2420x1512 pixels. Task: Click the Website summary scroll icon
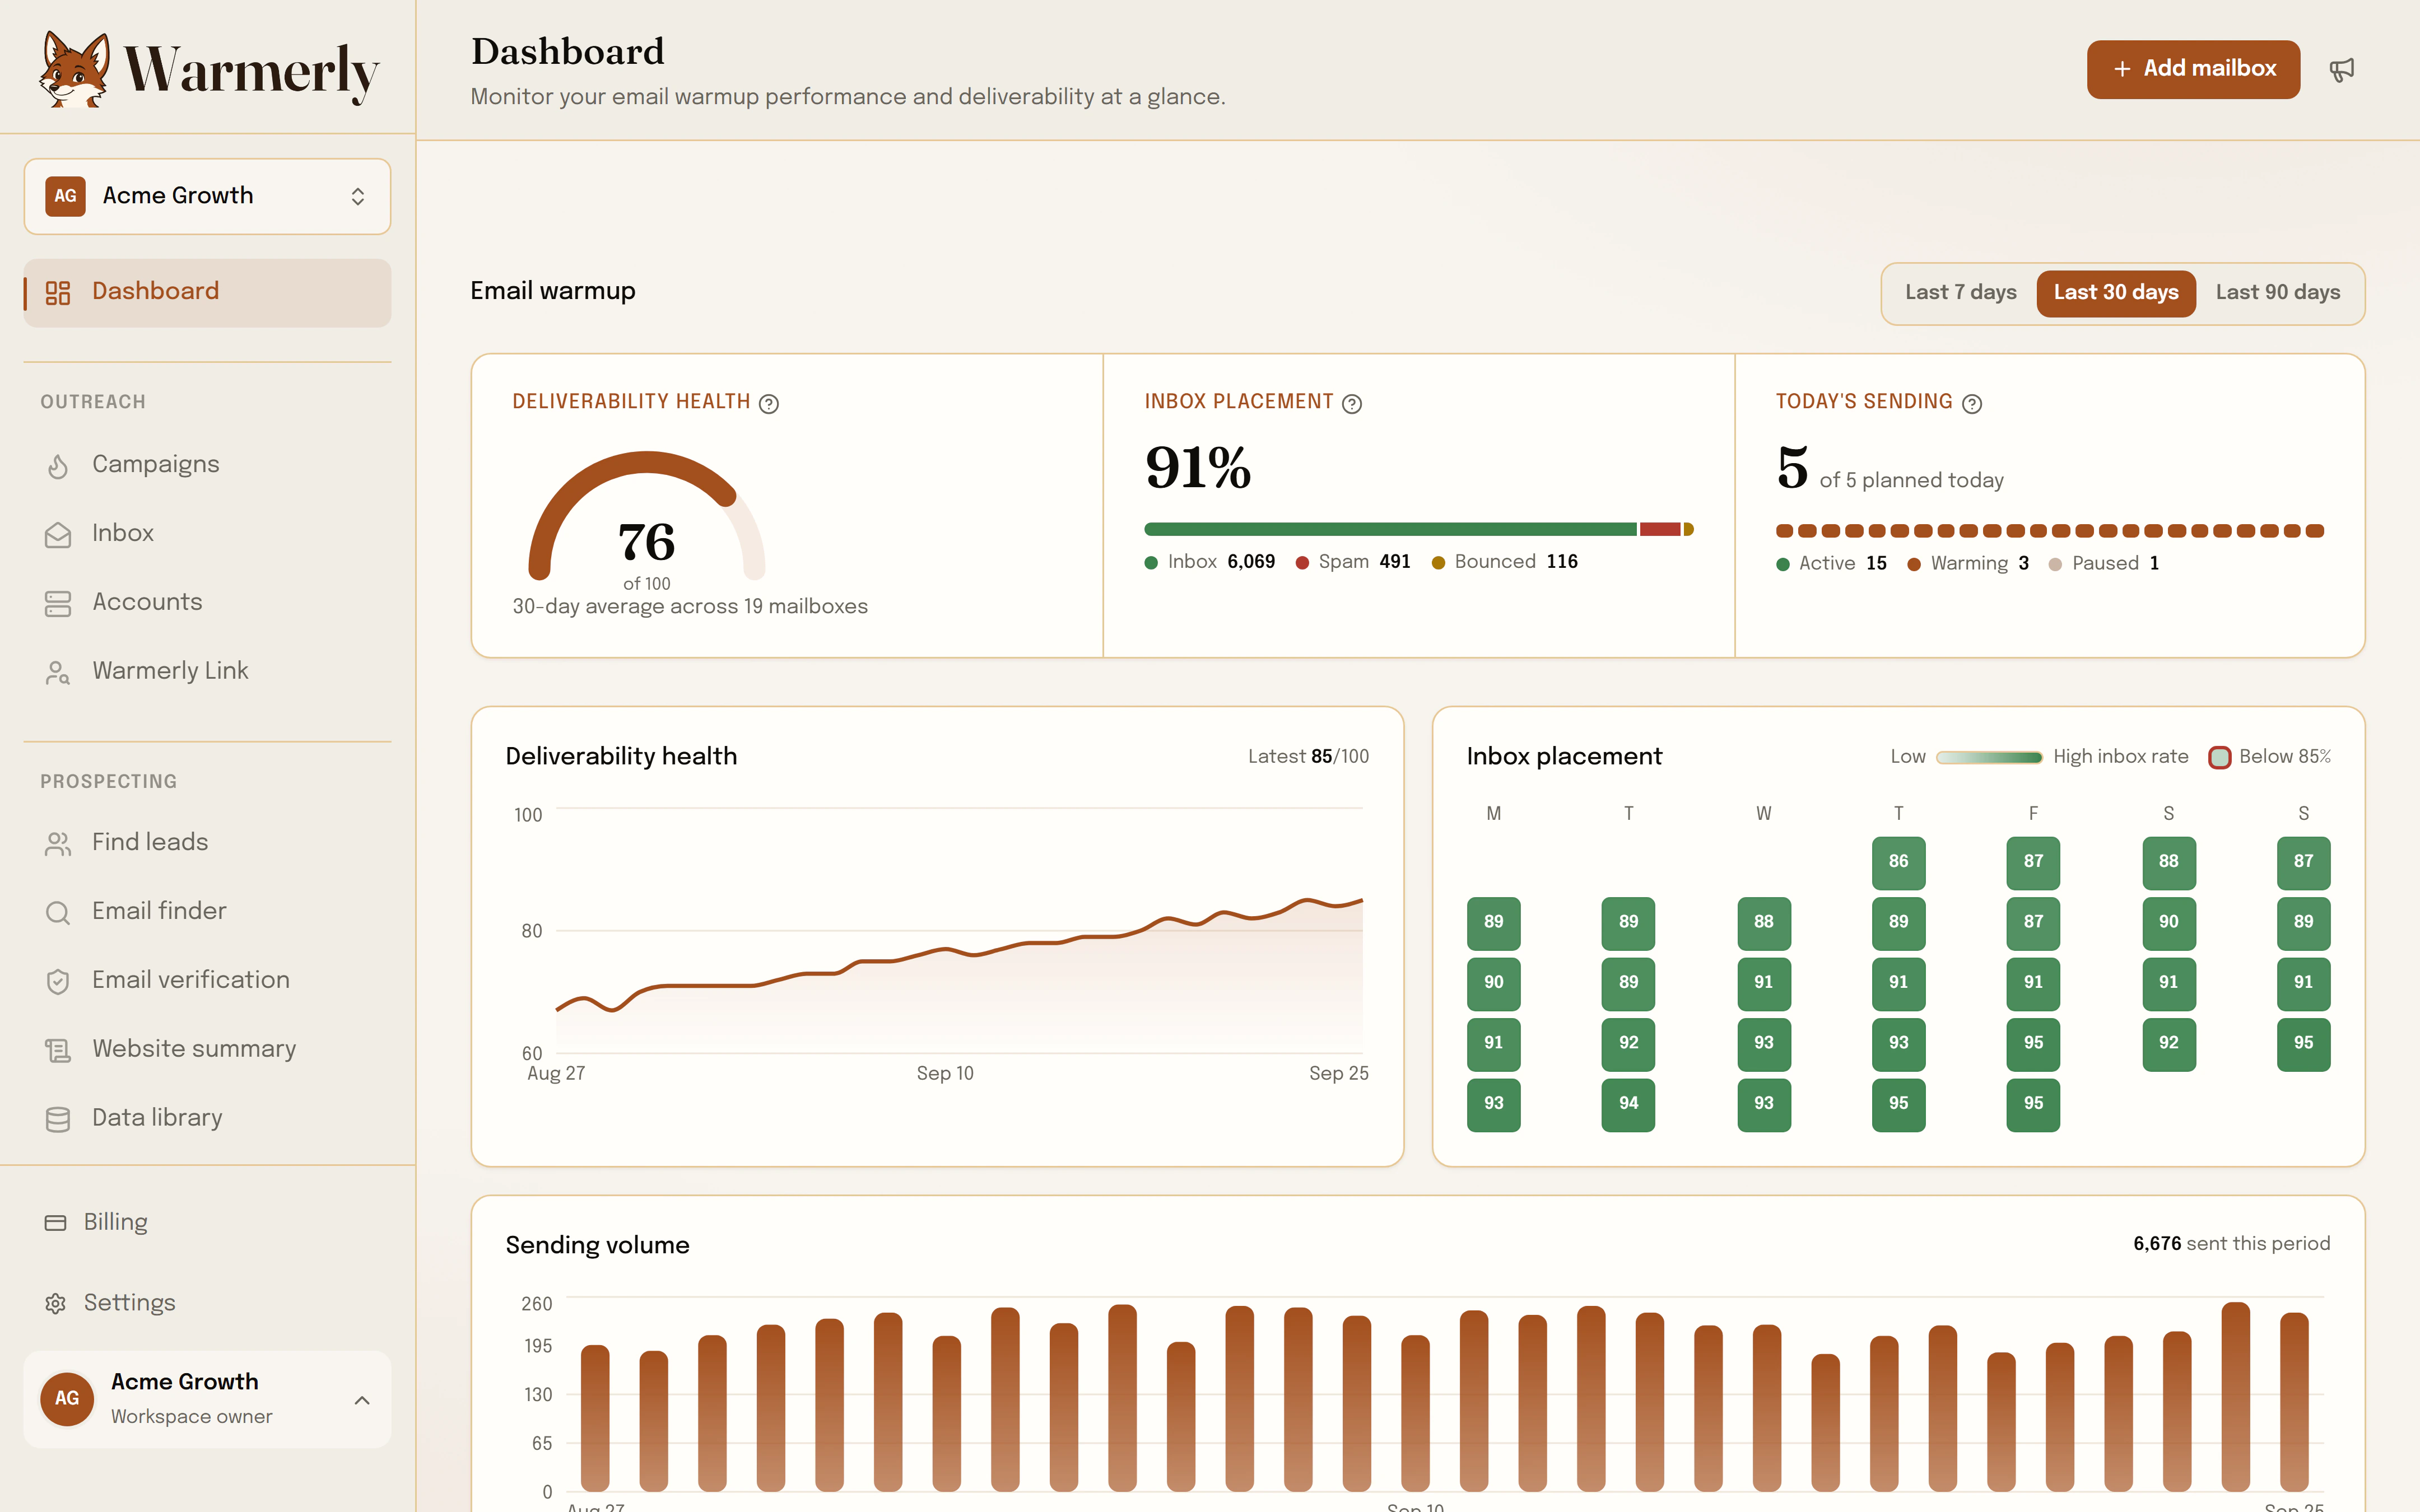(x=58, y=1050)
